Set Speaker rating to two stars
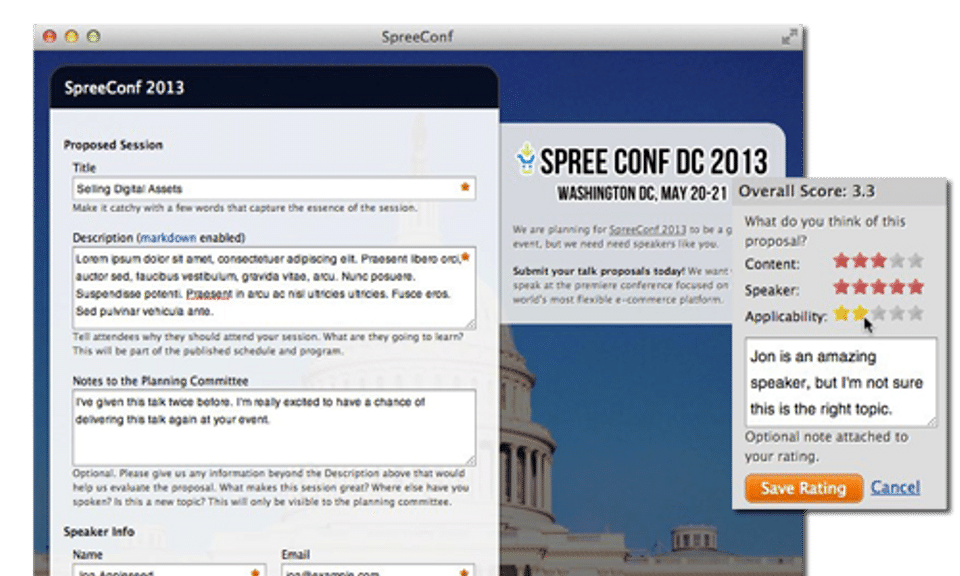 (860, 287)
